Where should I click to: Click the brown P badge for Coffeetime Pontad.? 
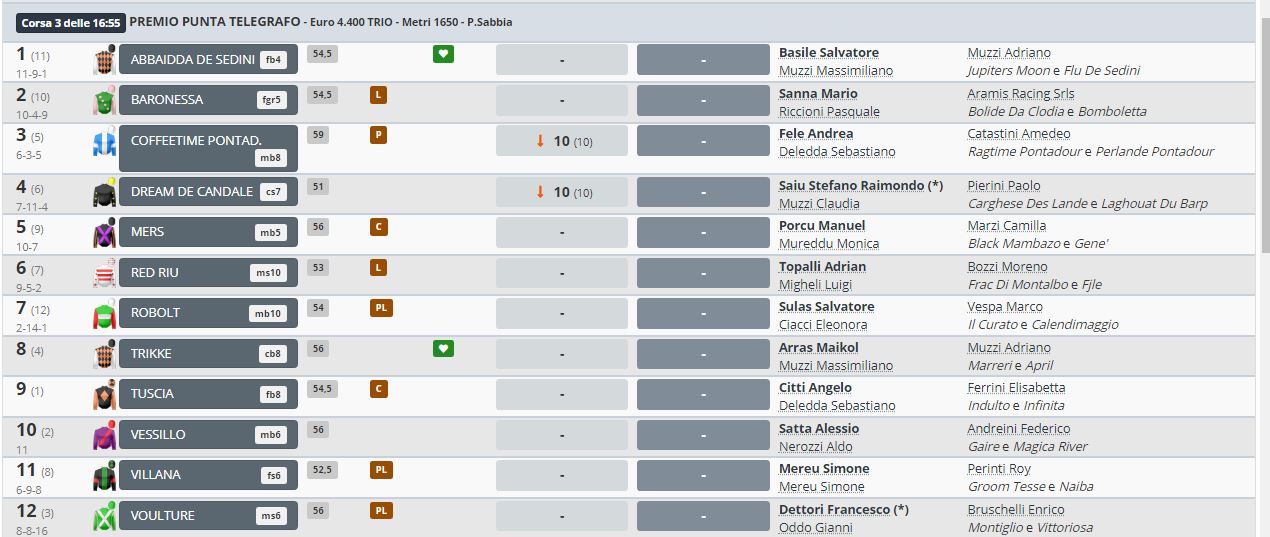point(378,135)
